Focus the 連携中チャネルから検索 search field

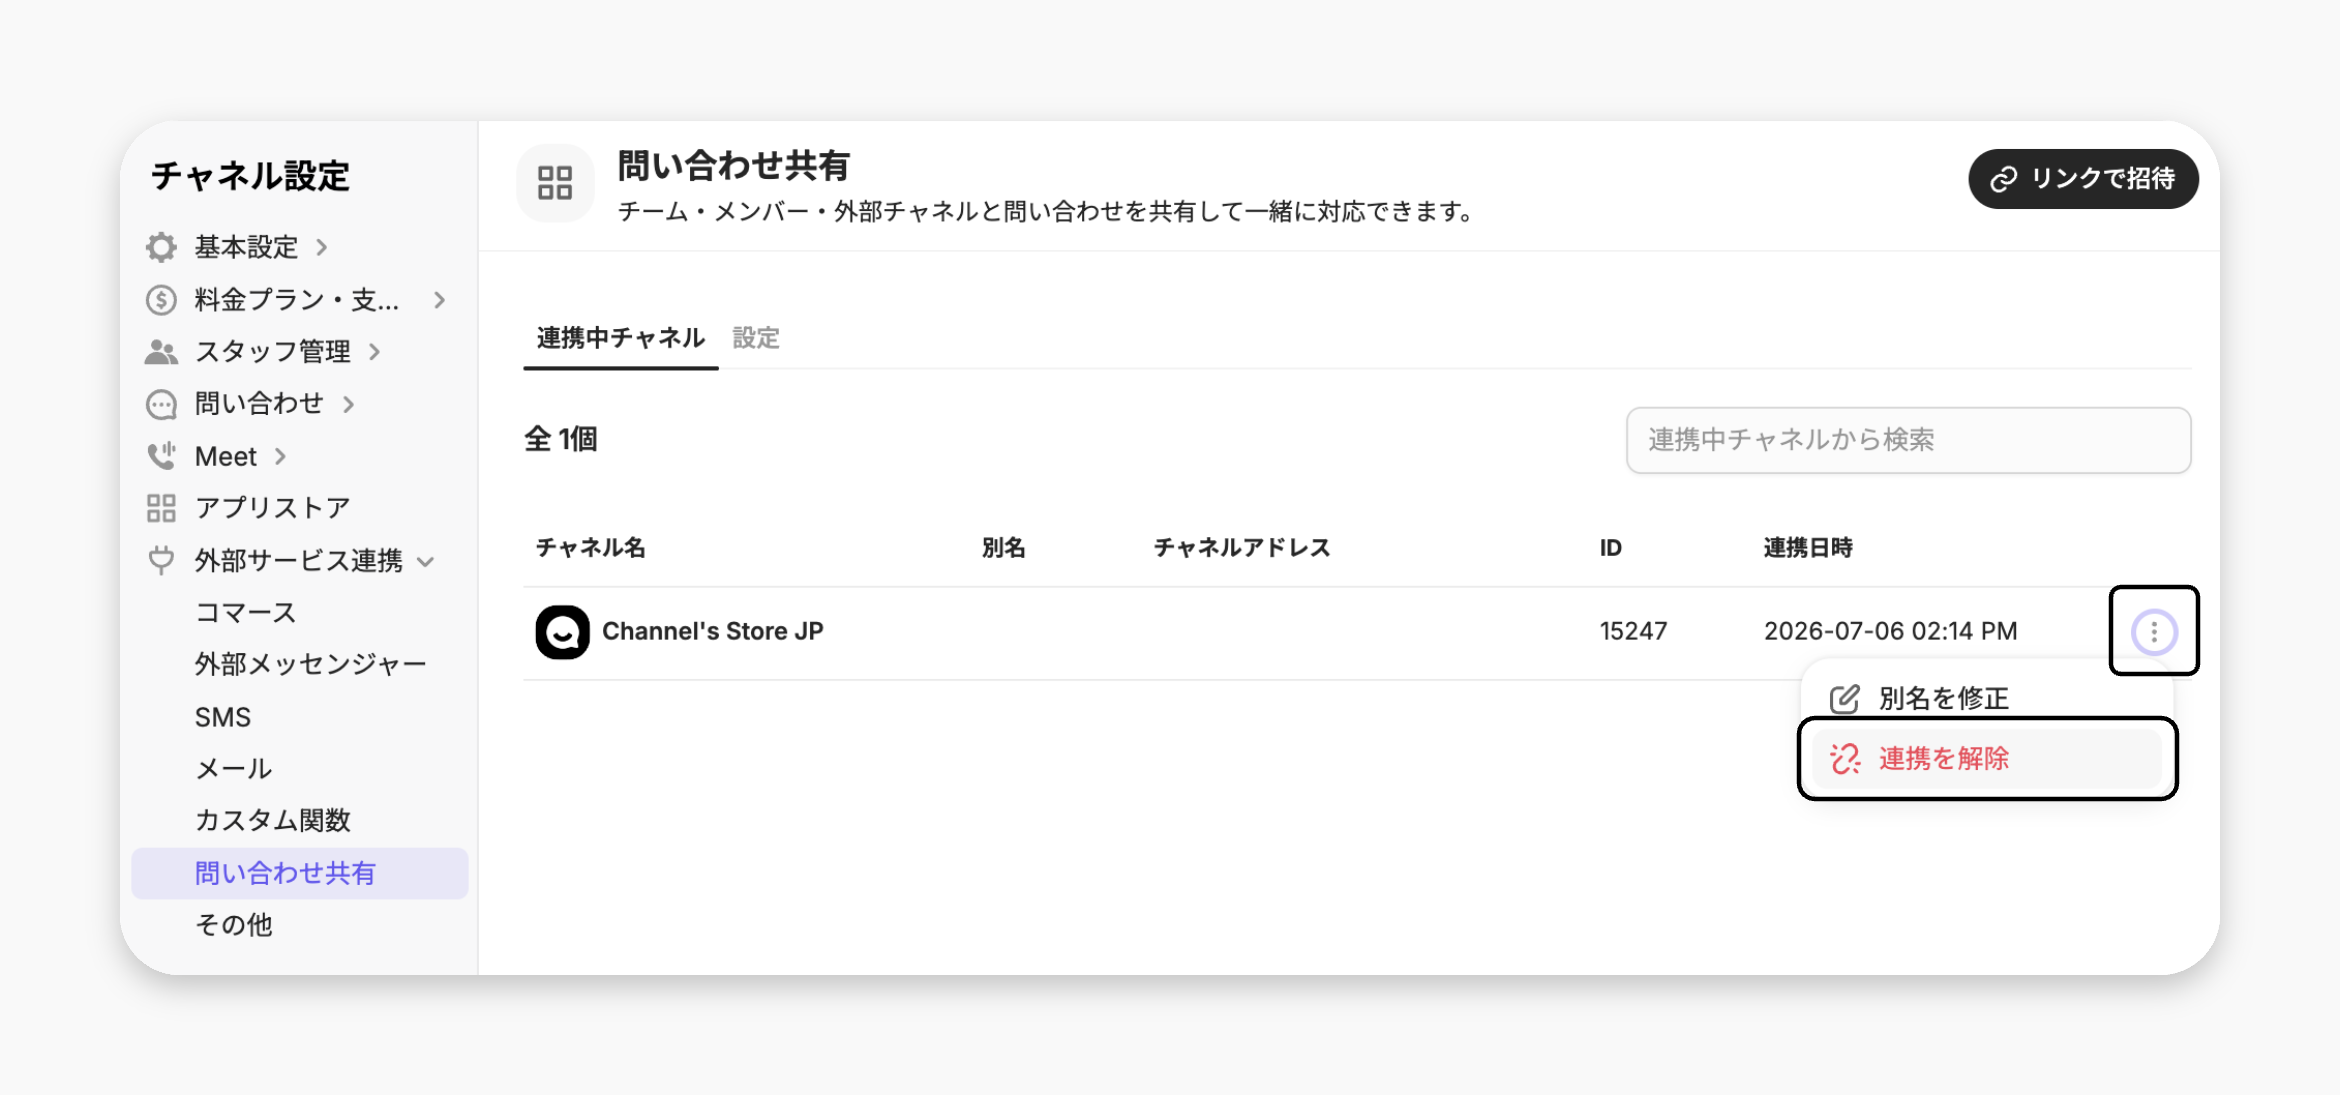(1908, 440)
